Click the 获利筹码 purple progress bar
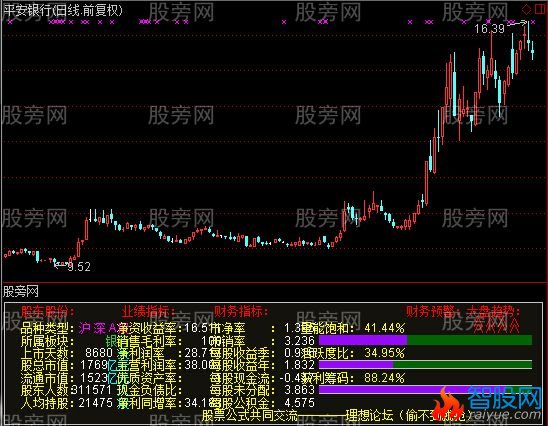 click(x=425, y=389)
